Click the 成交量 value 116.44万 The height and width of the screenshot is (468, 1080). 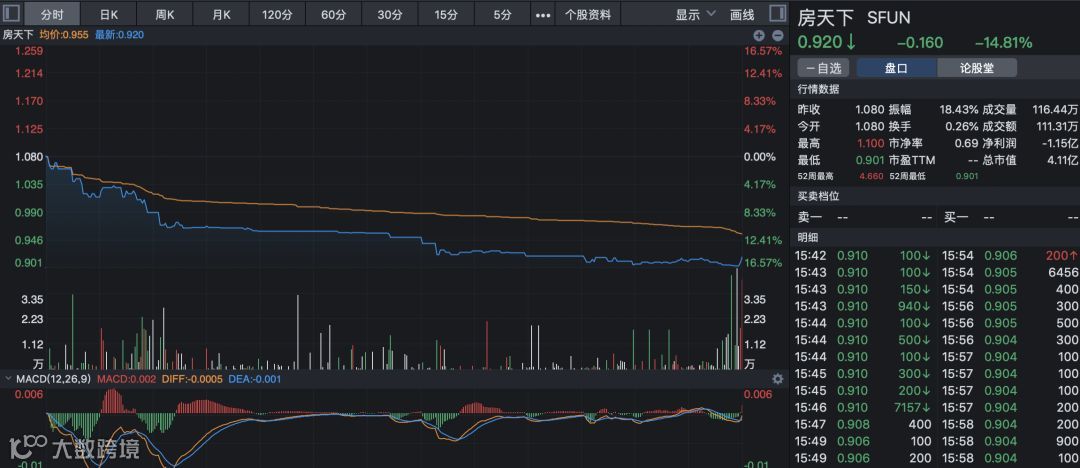coord(1055,110)
